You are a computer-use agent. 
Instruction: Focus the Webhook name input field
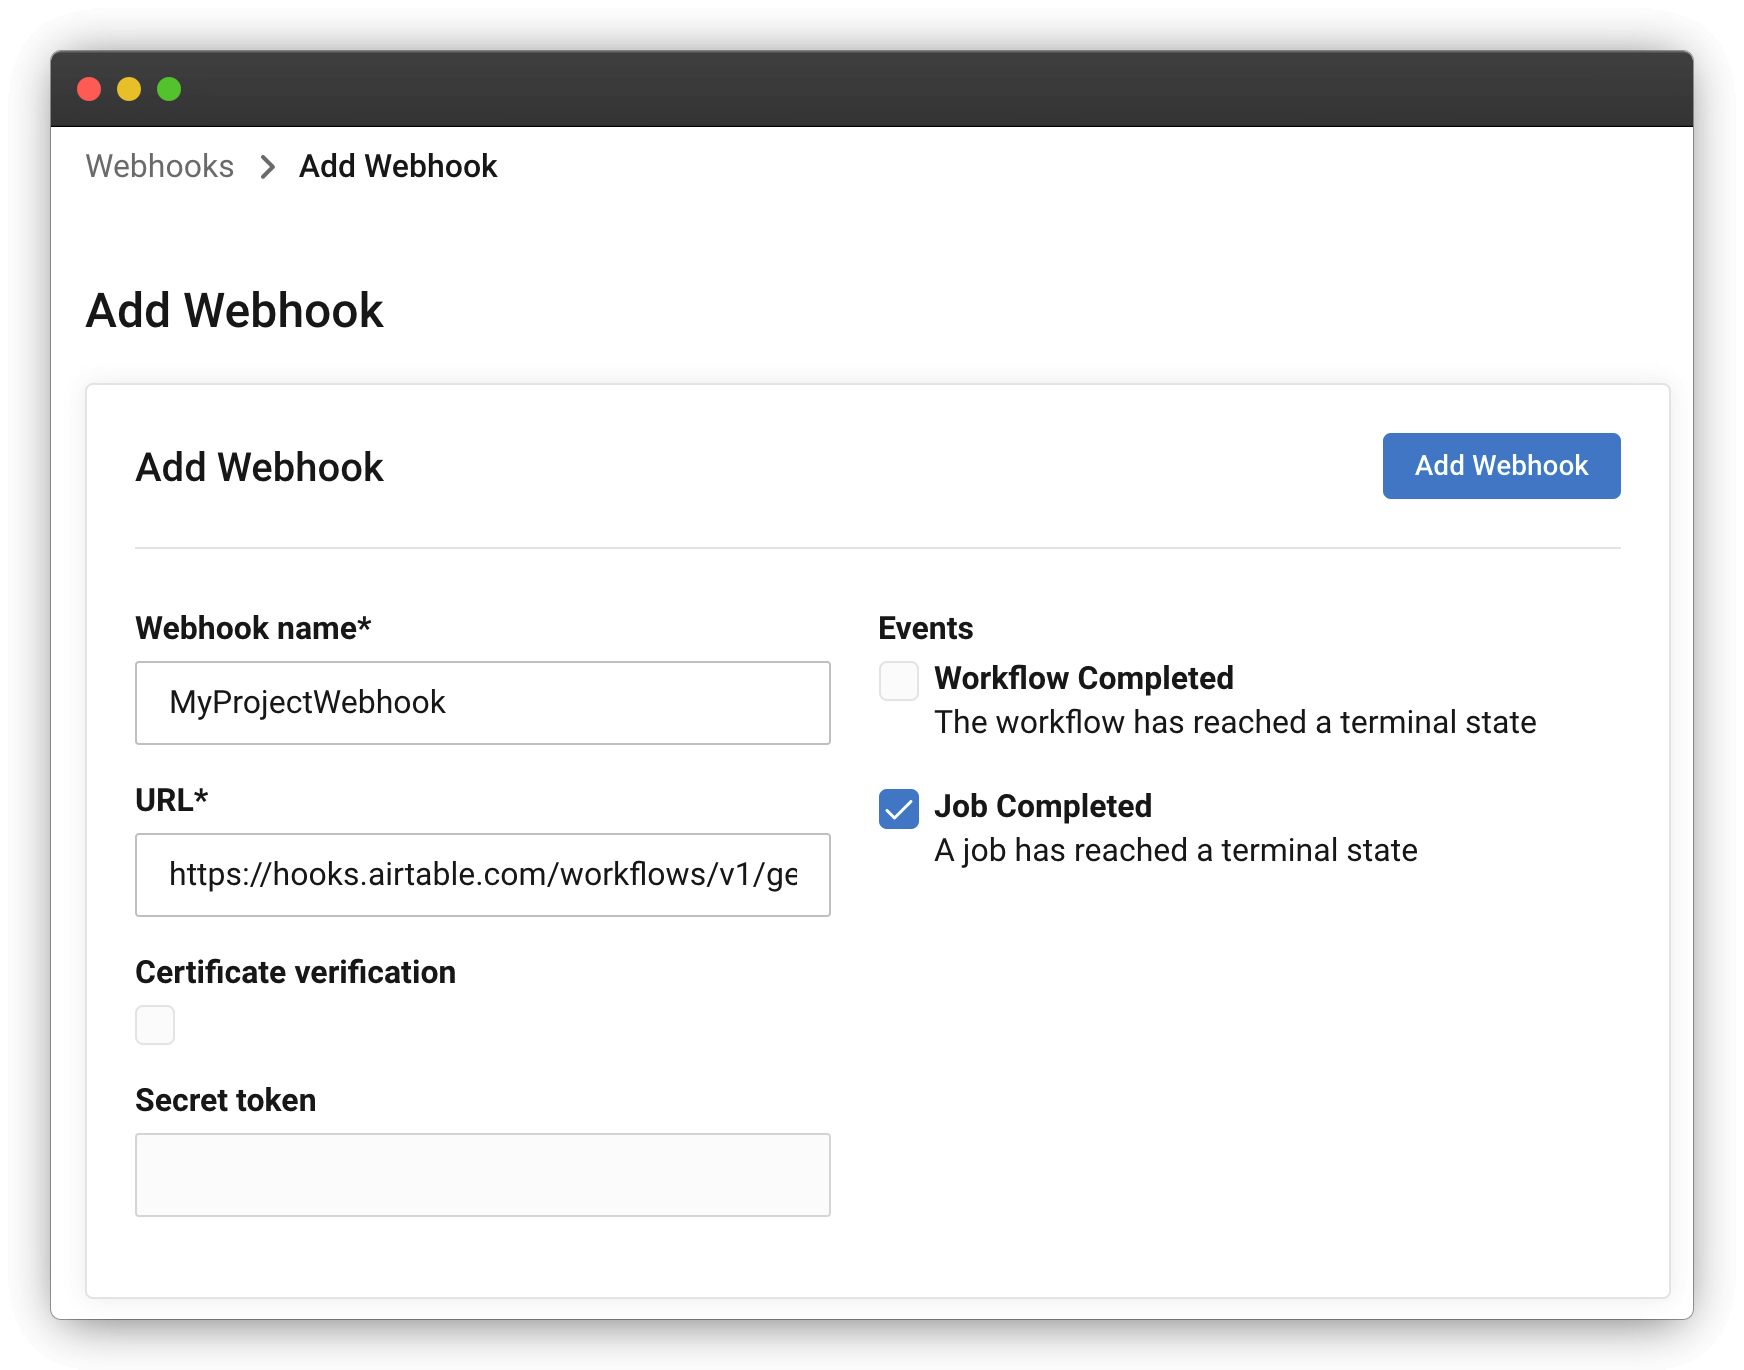tap(483, 703)
